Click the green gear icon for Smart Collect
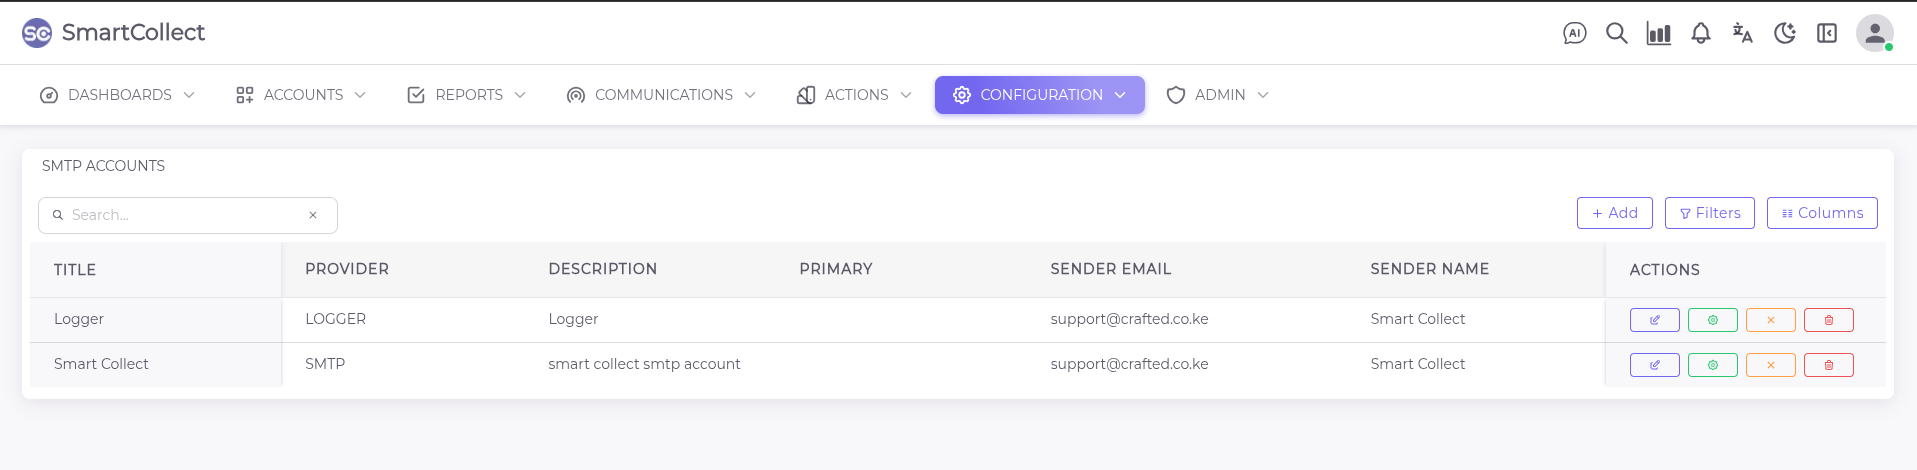The width and height of the screenshot is (1917, 470). click(x=1712, y=365)
